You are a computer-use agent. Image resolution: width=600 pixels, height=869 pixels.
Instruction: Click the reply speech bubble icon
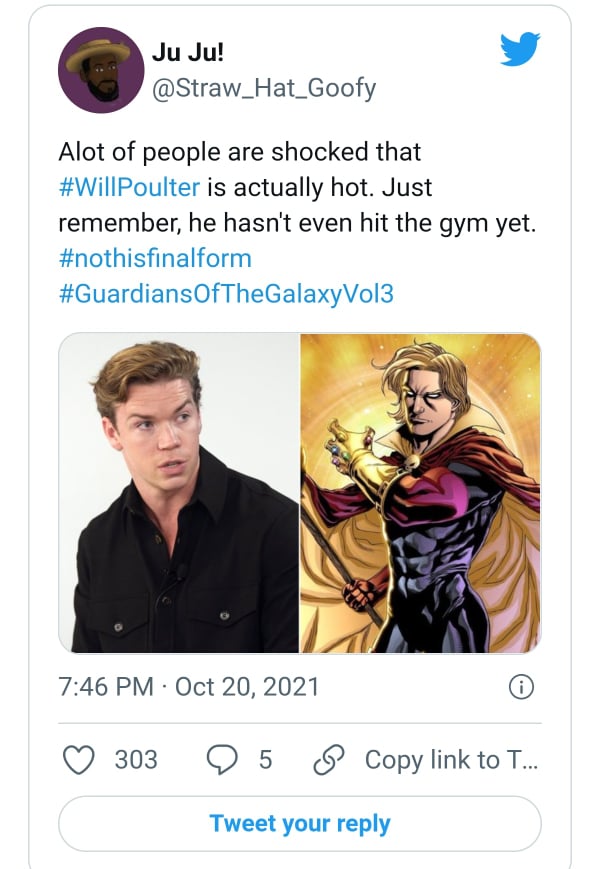[222, 760]
